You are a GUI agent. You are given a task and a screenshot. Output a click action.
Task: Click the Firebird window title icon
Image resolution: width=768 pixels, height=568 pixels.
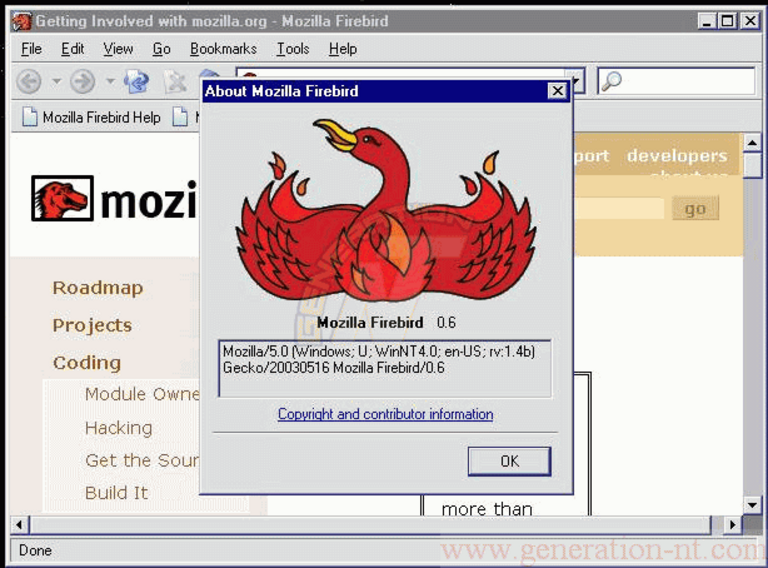22,22
